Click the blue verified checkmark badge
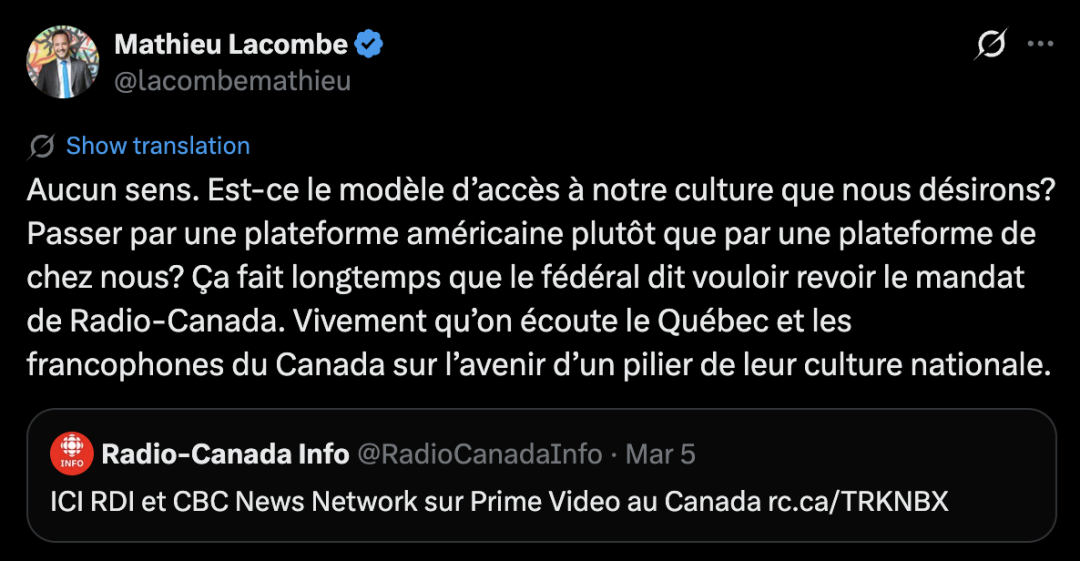The height and width of the screenshot is (561, 1080). (x=370, y=44)
